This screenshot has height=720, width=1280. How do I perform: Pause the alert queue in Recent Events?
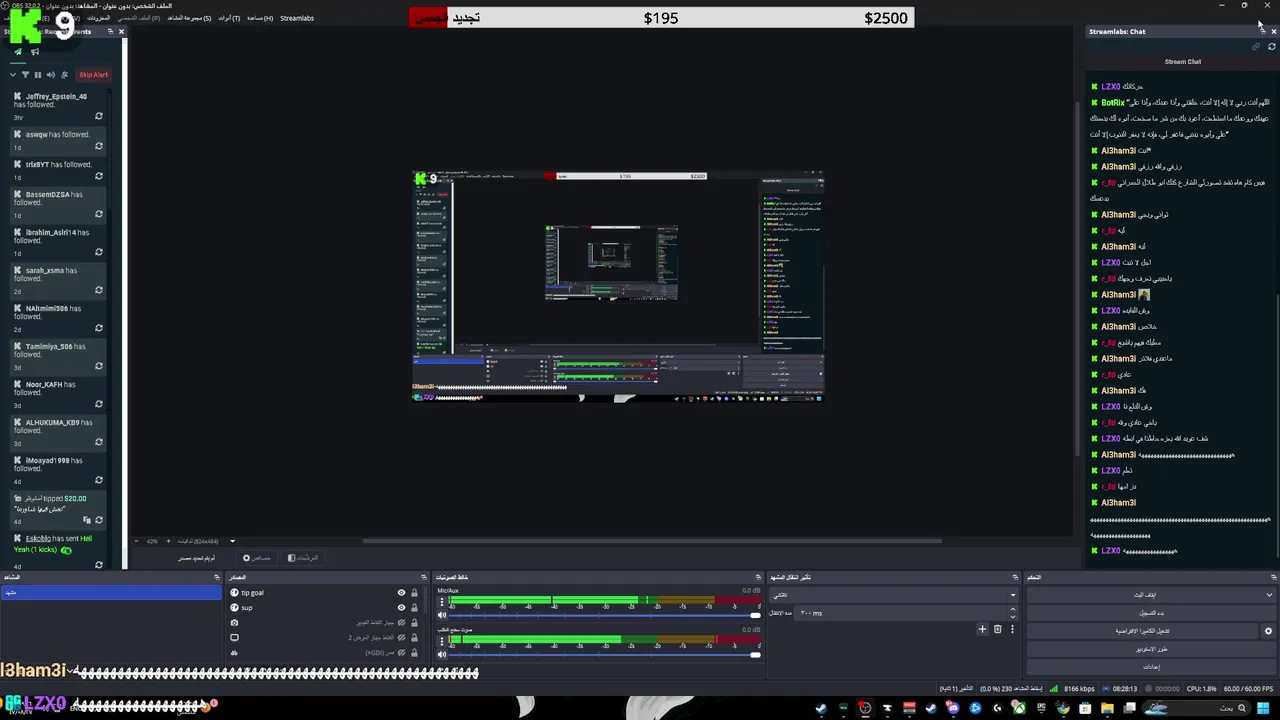(x=38, y=75)
